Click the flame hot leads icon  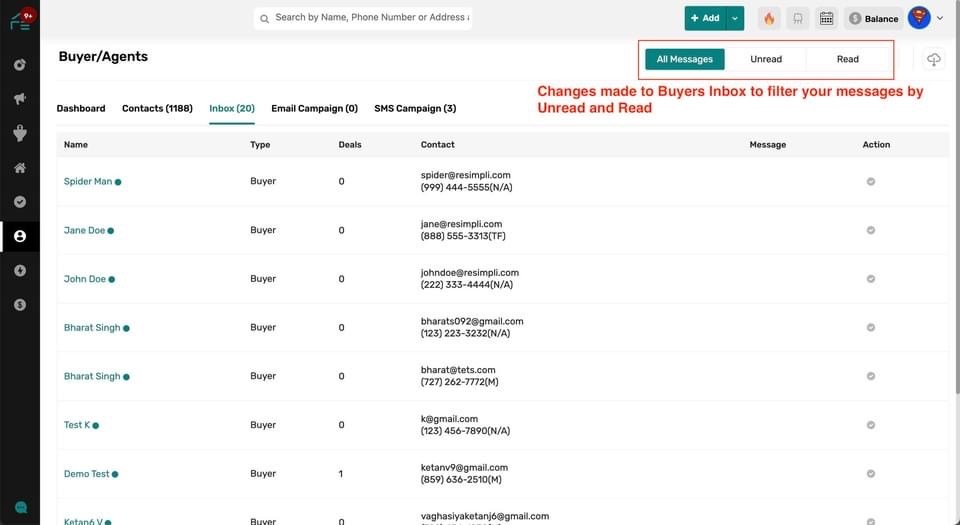[769, 18]
